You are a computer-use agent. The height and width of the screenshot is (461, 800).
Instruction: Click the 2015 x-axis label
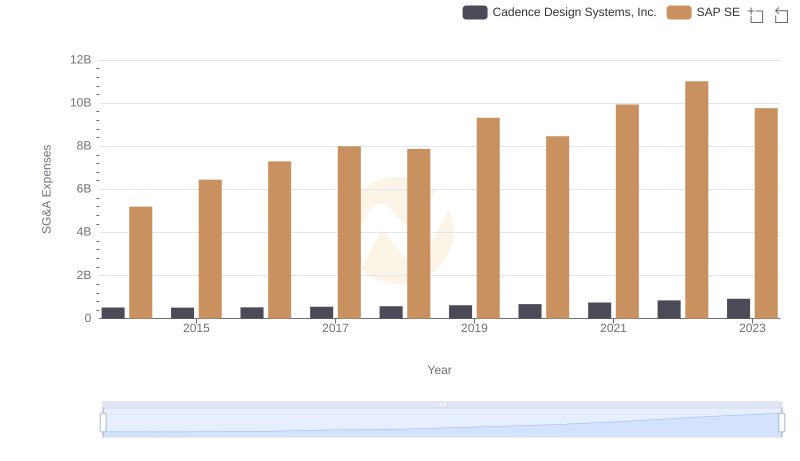[x=196, y=328]
